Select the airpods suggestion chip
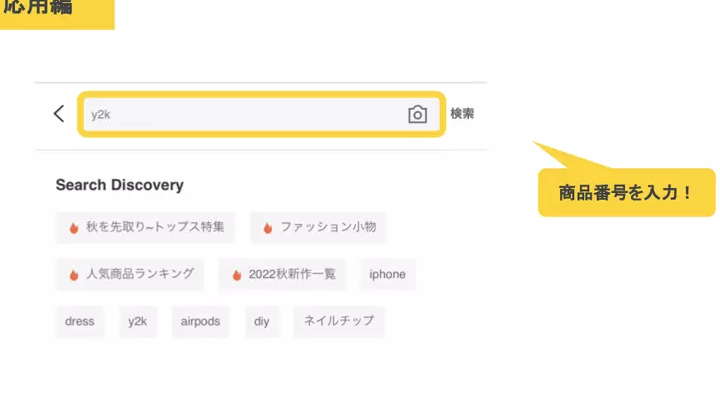The height and width of the screenshot is (405, 720). [200, 322]
